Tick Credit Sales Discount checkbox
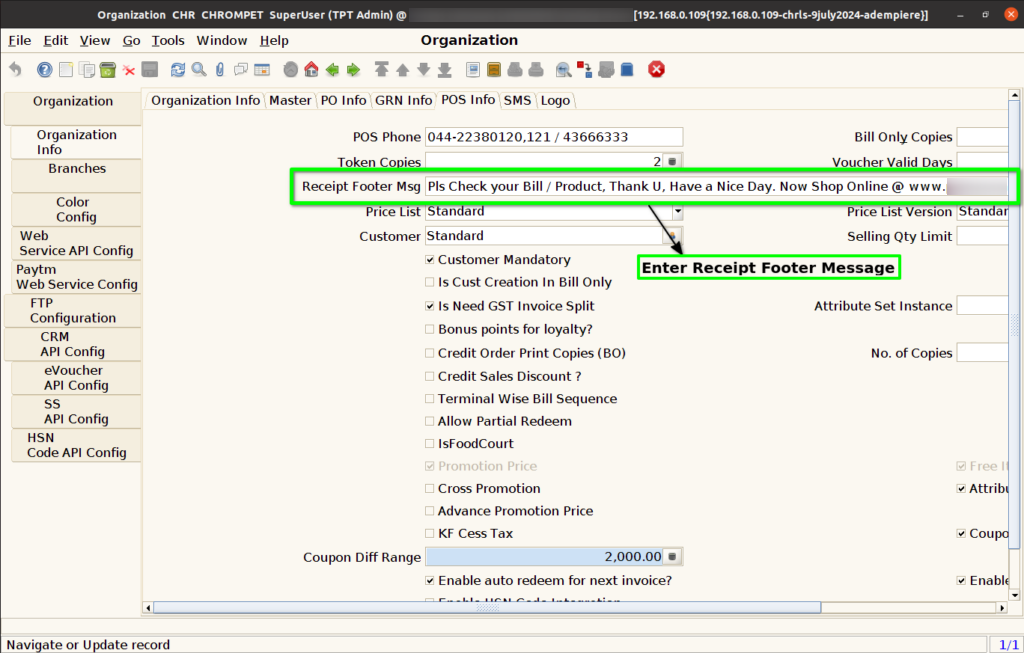 430,376
